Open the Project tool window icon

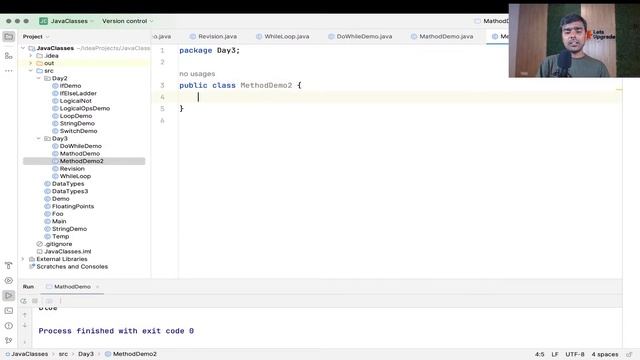9,37
